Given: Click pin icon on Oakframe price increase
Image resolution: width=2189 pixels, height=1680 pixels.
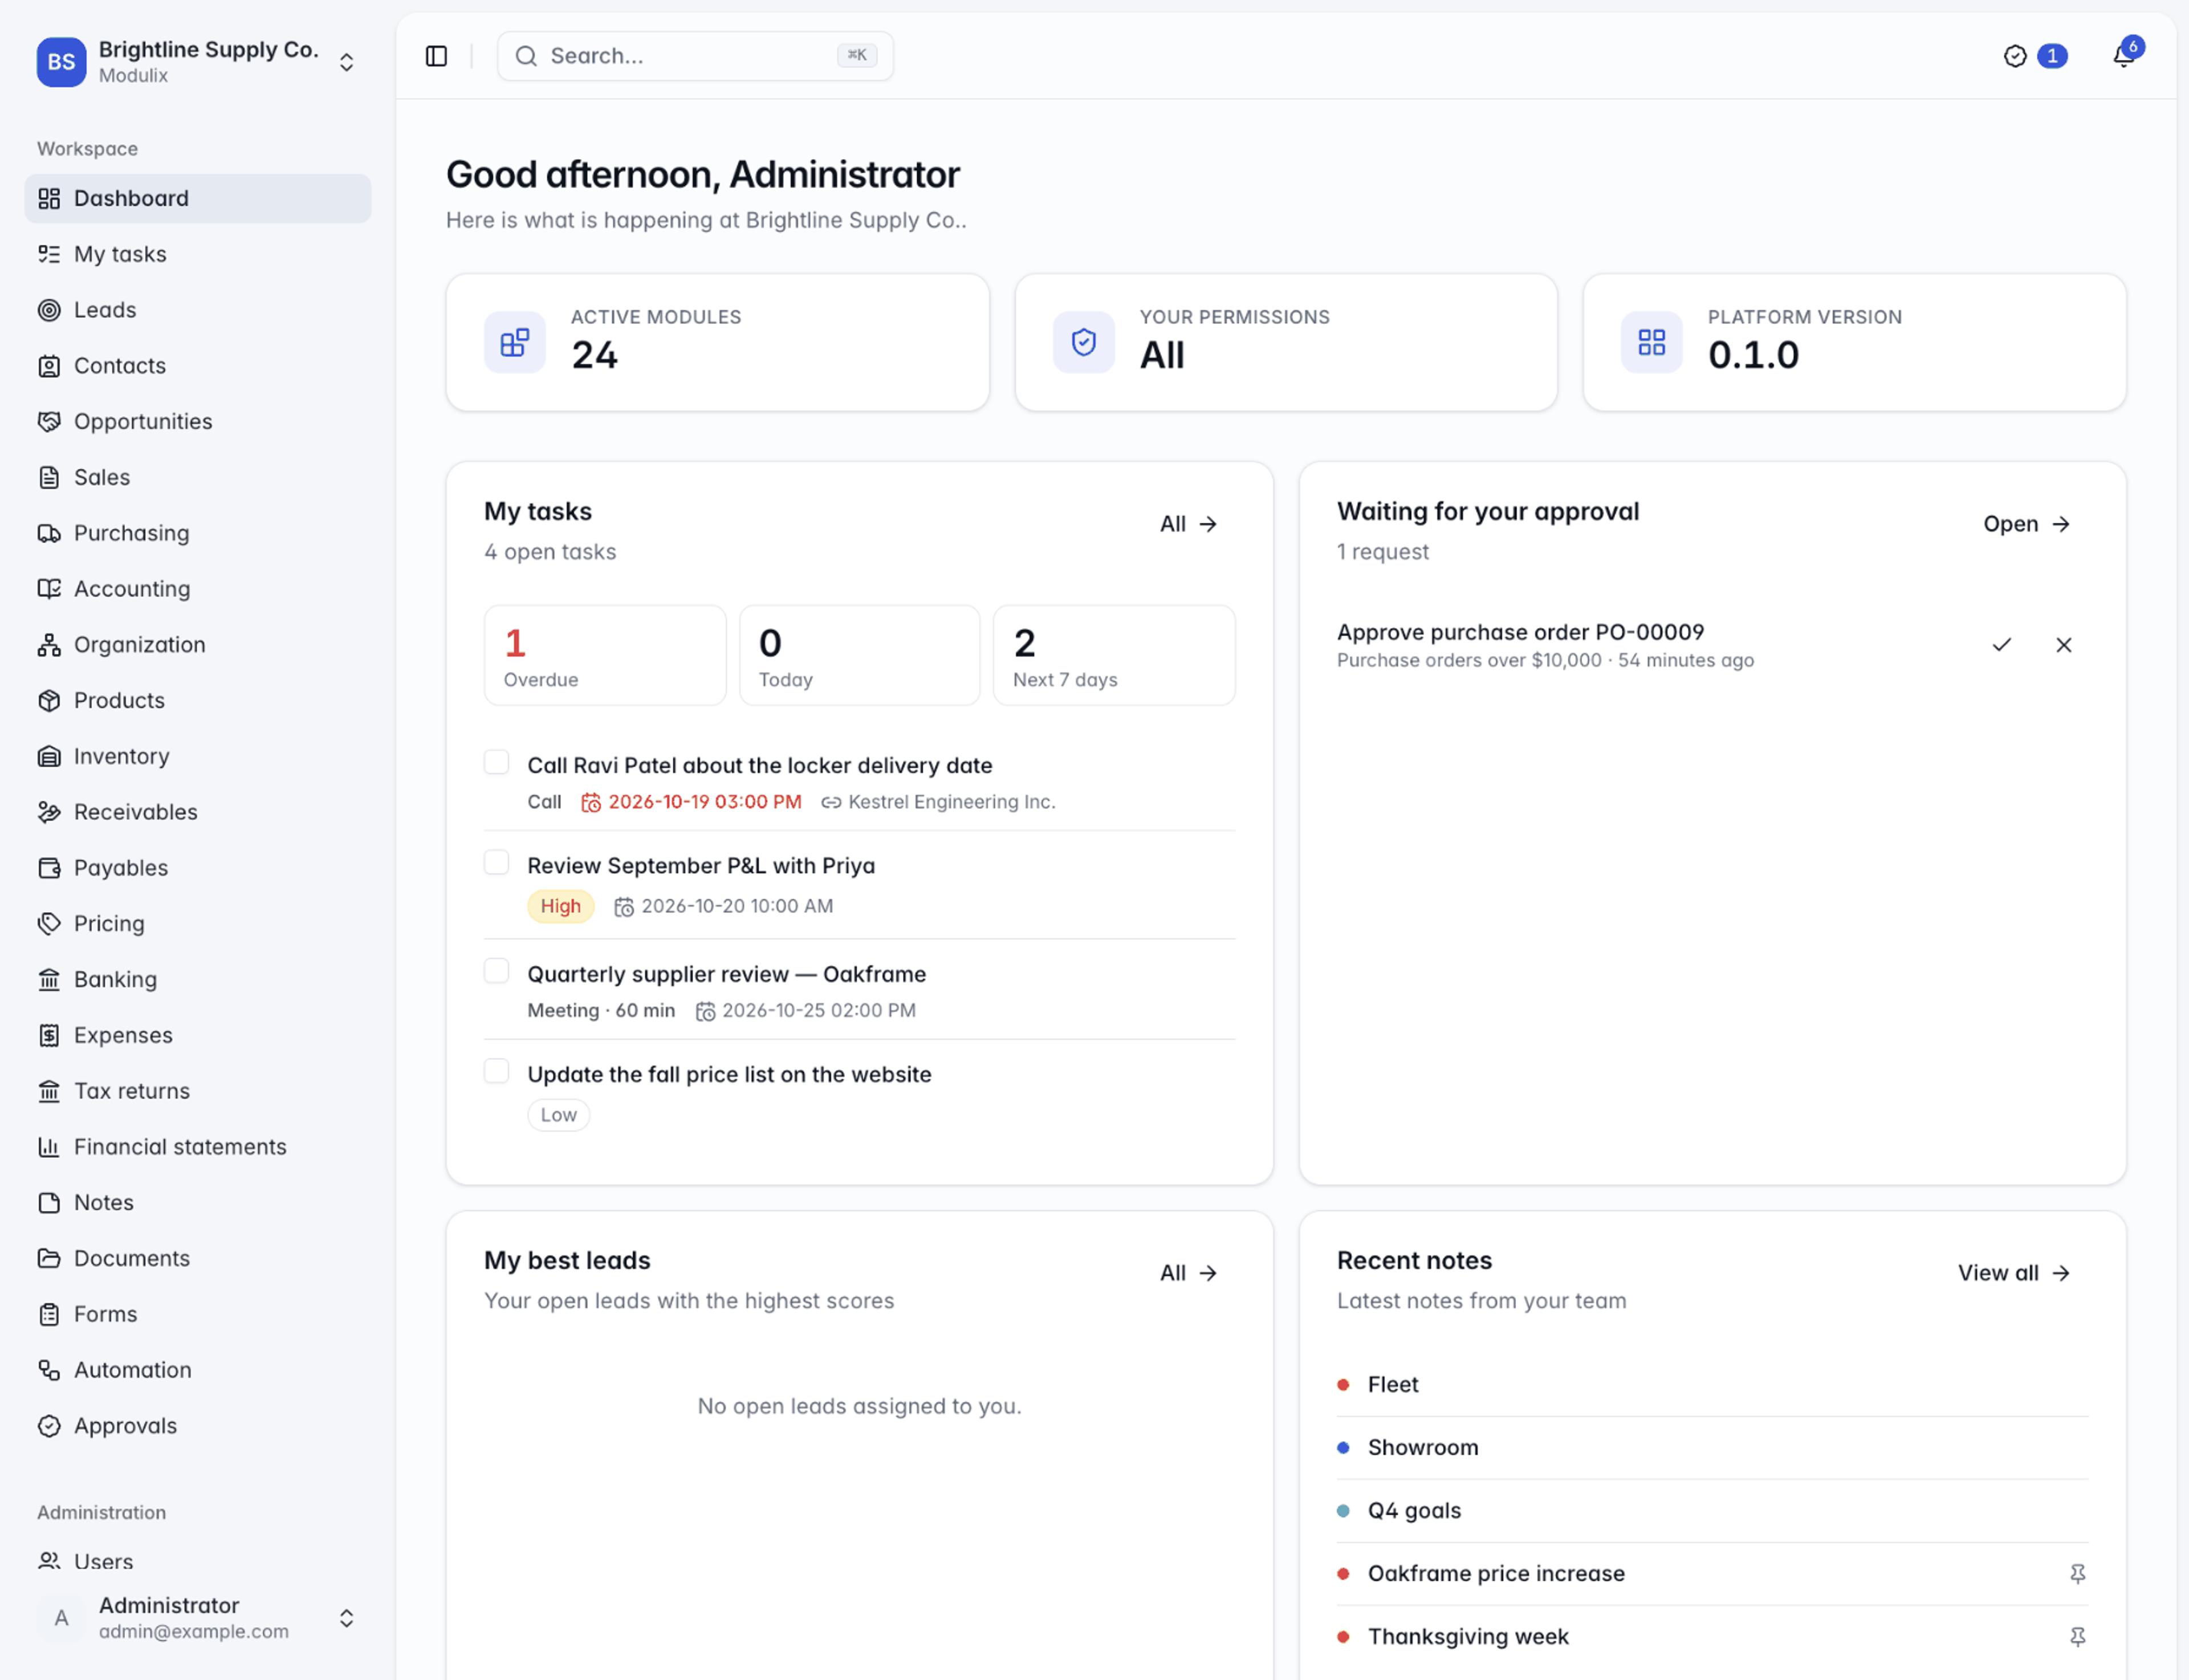Looking at the screenshot, I should tap(2077, 1574).
